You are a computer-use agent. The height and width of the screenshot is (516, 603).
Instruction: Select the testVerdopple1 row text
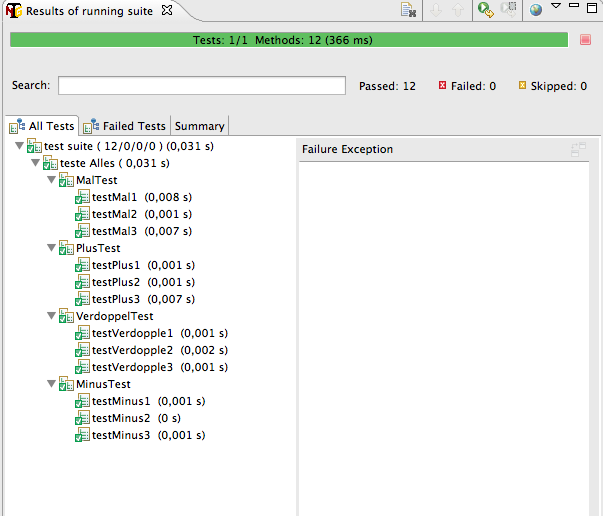click(160, 333)
